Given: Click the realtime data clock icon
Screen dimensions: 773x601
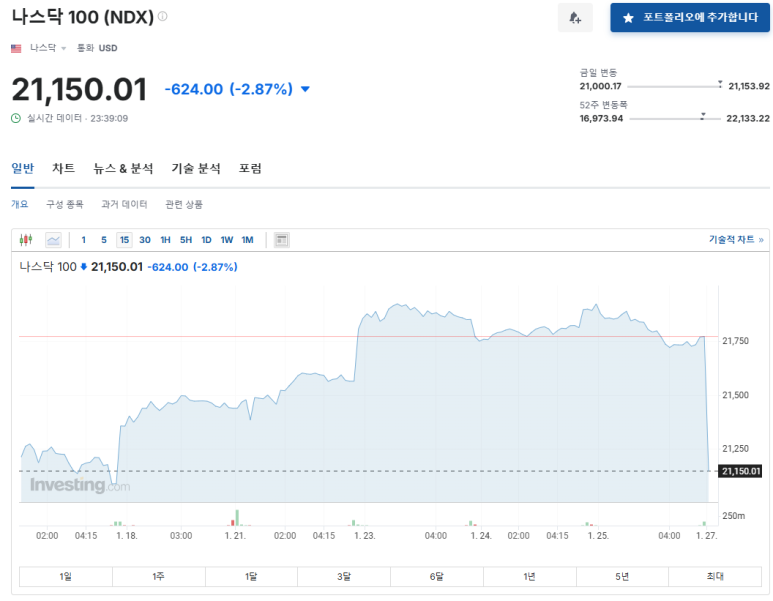Looking at the screenshot, I should pyautogui.click(x=16, y=118).
